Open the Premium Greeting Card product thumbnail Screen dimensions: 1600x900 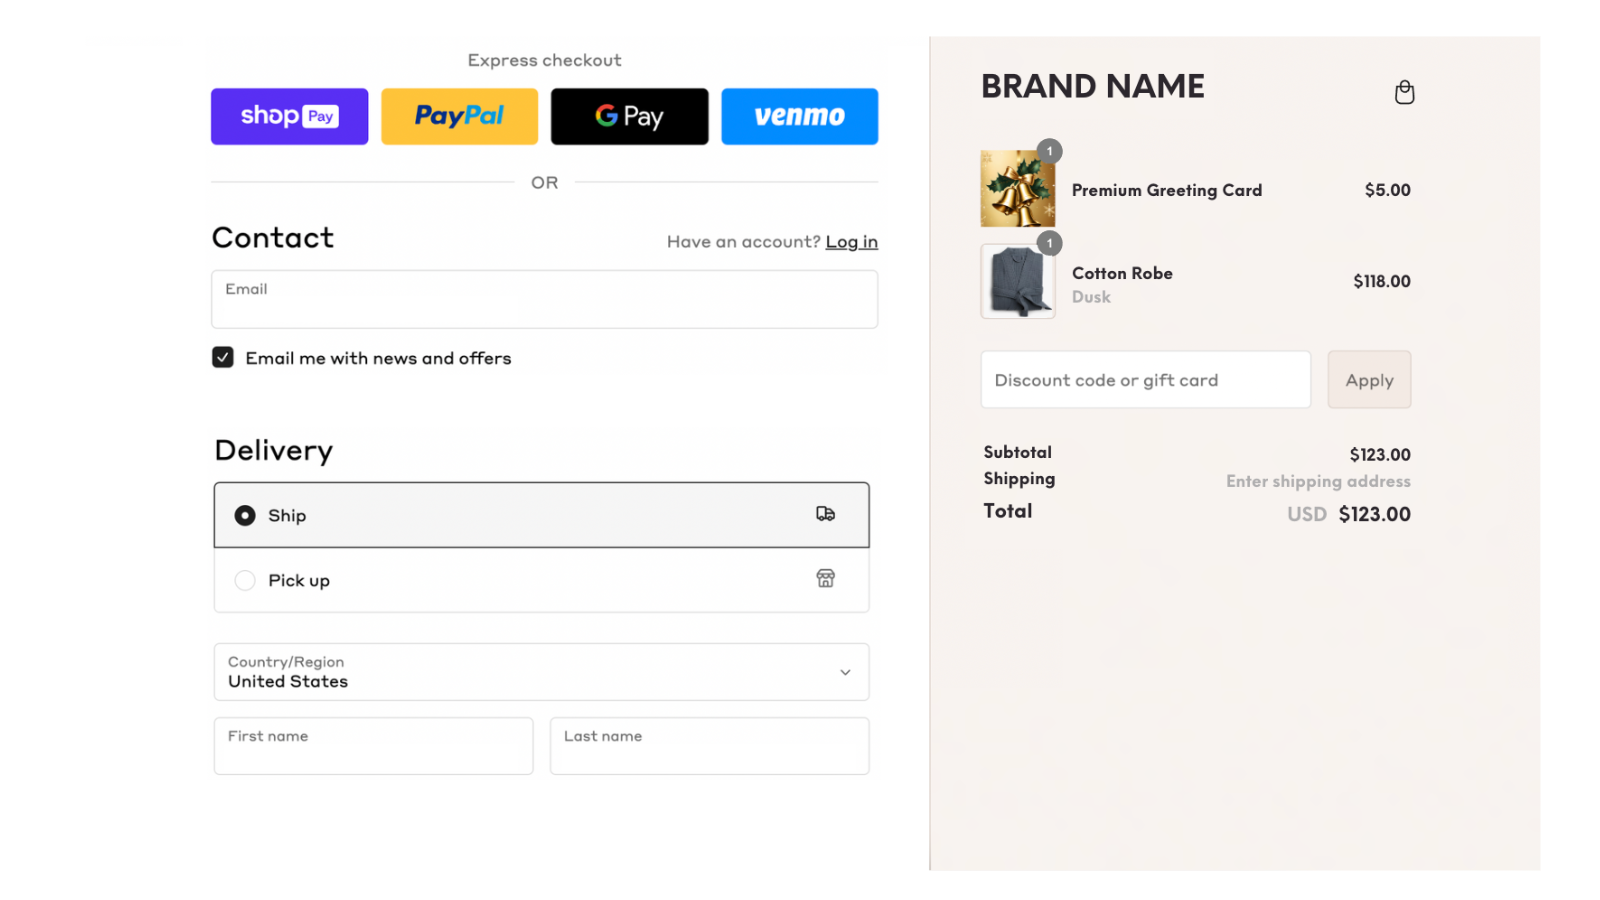click(1017, 189)
